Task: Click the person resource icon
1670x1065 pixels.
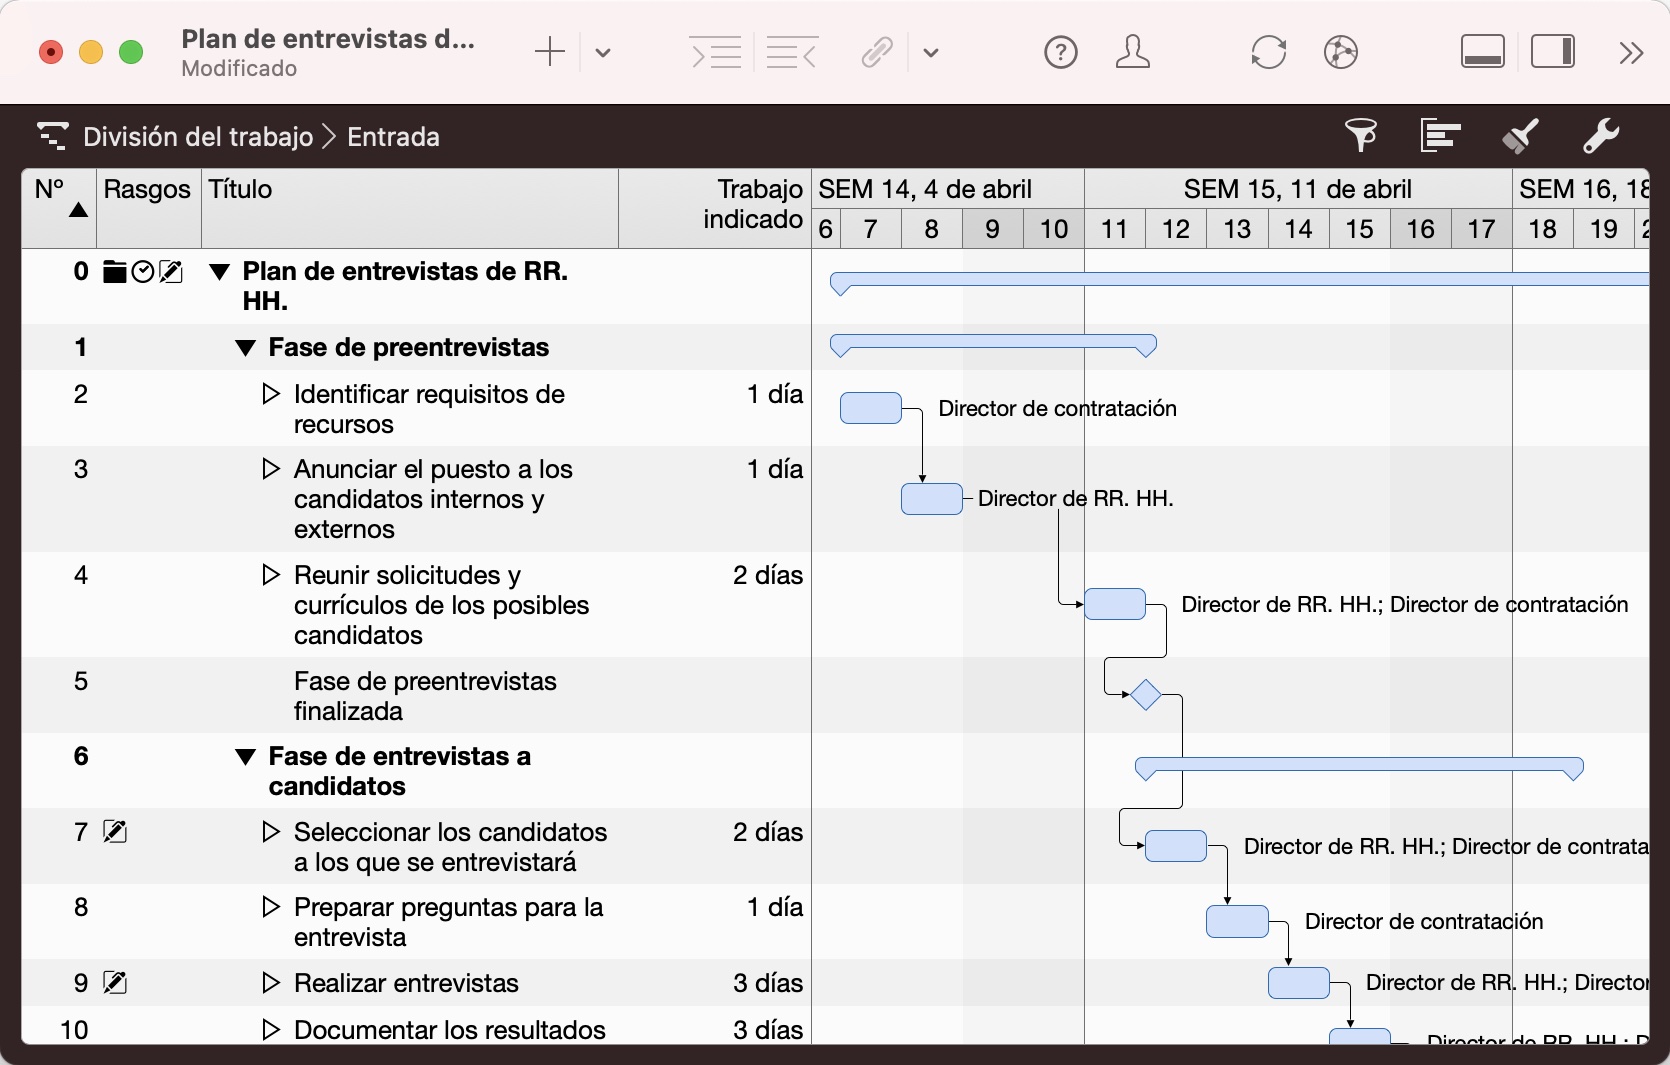Action: [1132, 52]
